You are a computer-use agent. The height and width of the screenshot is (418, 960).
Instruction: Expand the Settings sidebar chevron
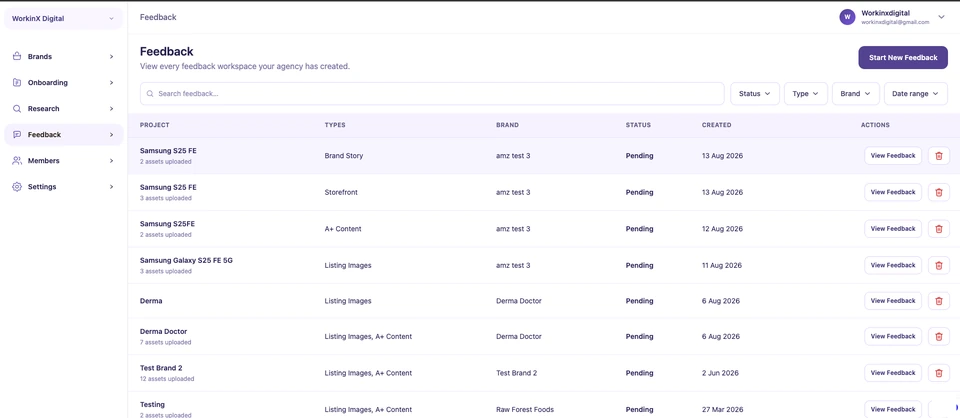pos(111,187)
